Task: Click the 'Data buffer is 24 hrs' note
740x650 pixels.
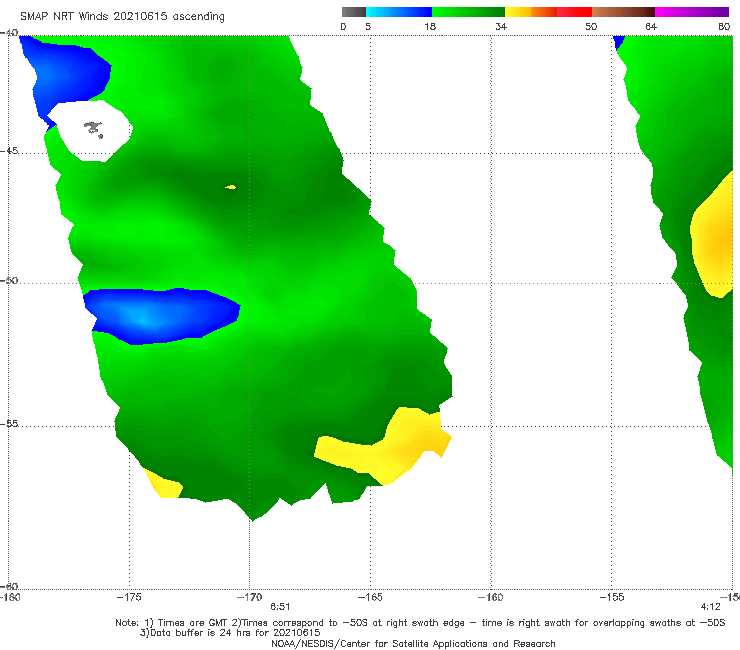Action: [230, 633]
